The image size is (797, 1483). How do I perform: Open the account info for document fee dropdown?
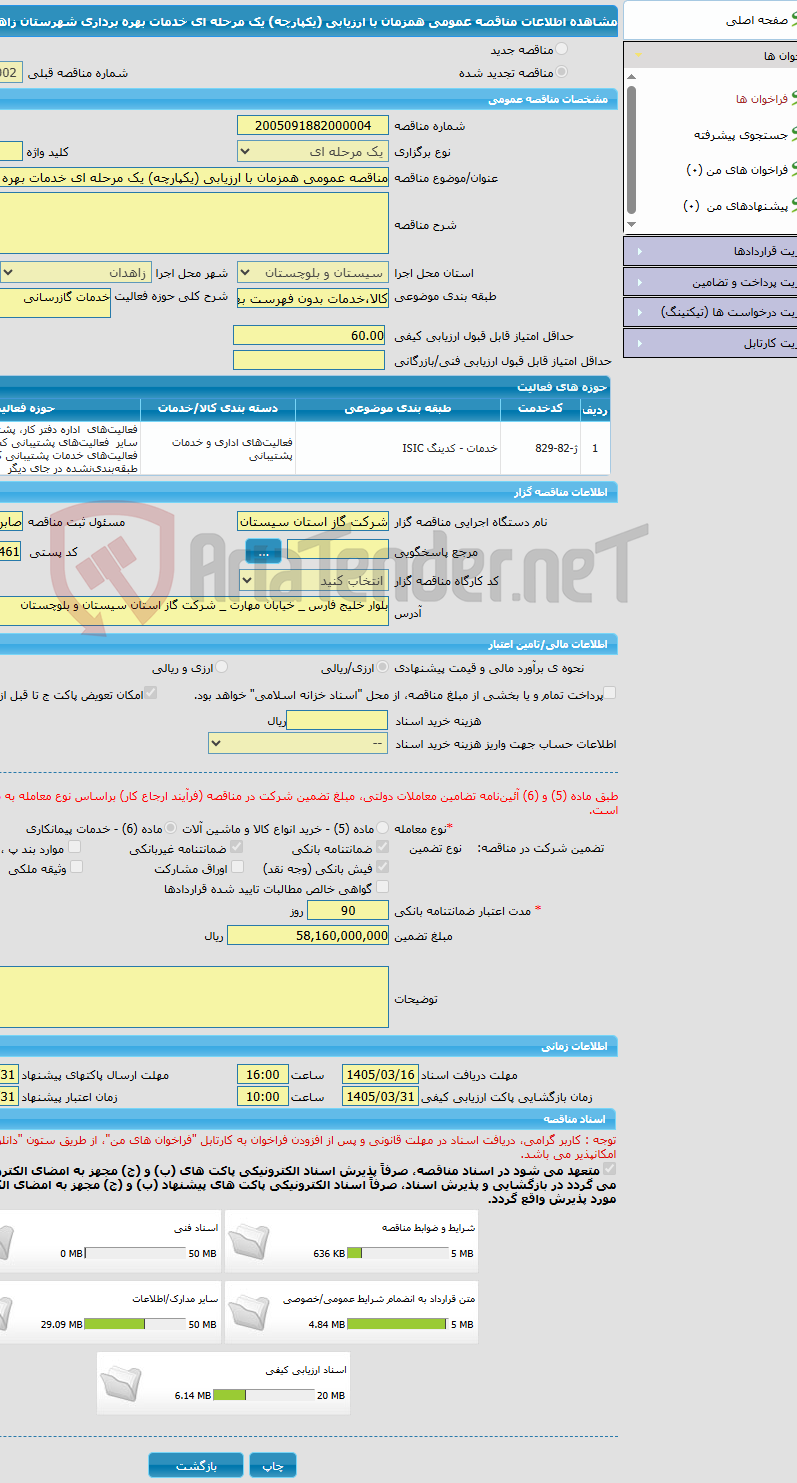298,744
